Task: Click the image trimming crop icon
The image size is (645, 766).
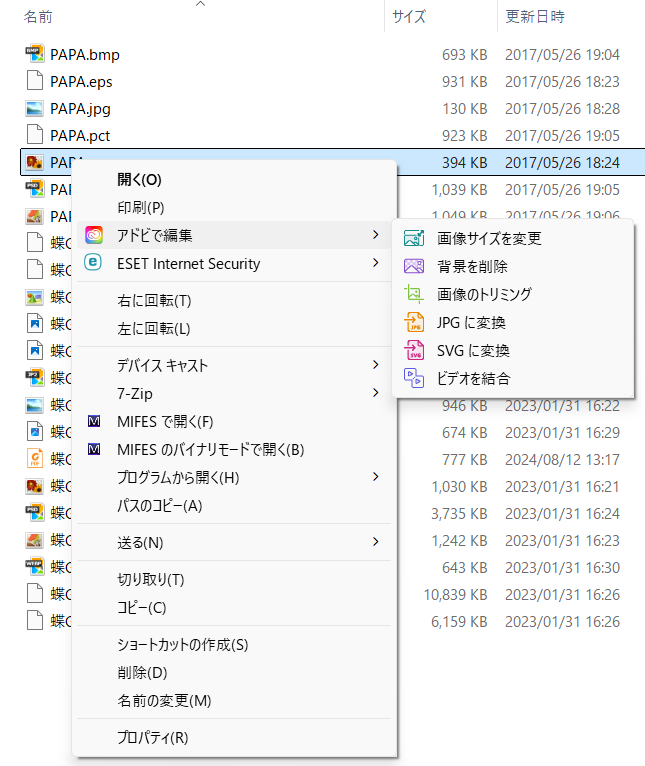Action: 414,294
